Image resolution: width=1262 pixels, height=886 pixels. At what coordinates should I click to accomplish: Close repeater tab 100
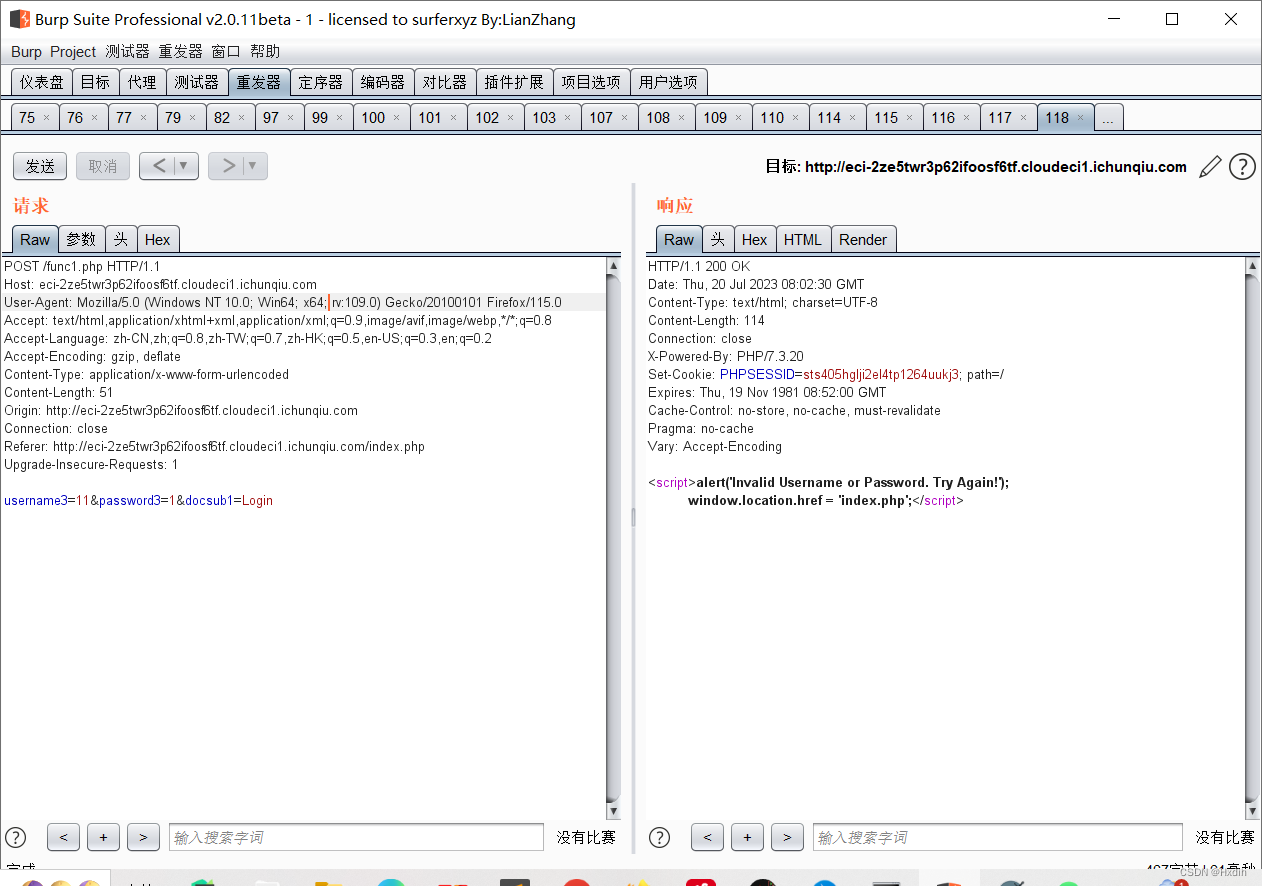[x=397, y=118]
